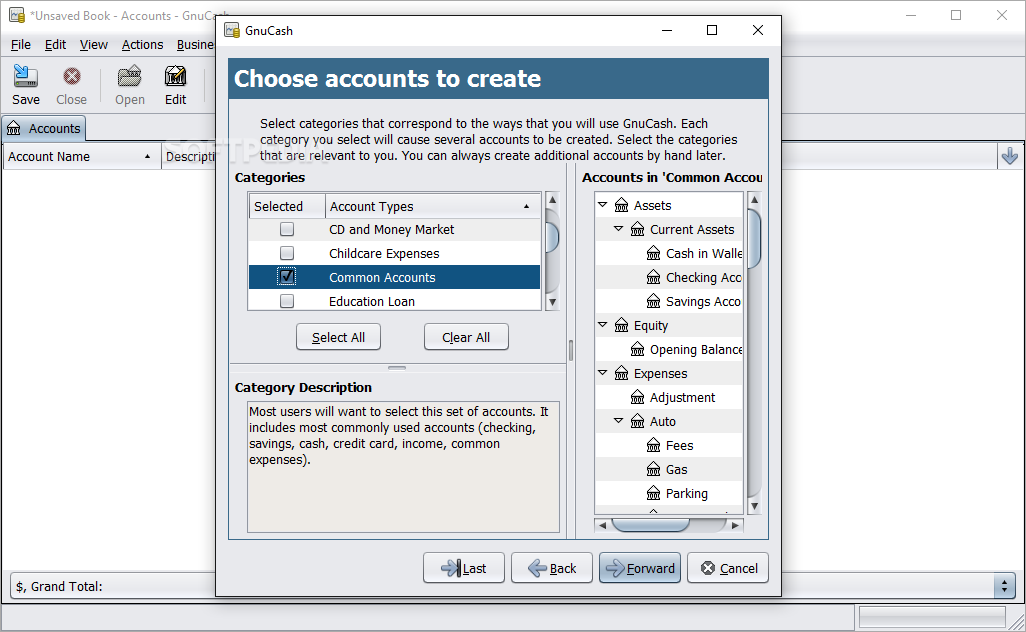1026x632 pixels.
Task: Uncheck the Common Accounts checkbox
Action: point(287,277)
